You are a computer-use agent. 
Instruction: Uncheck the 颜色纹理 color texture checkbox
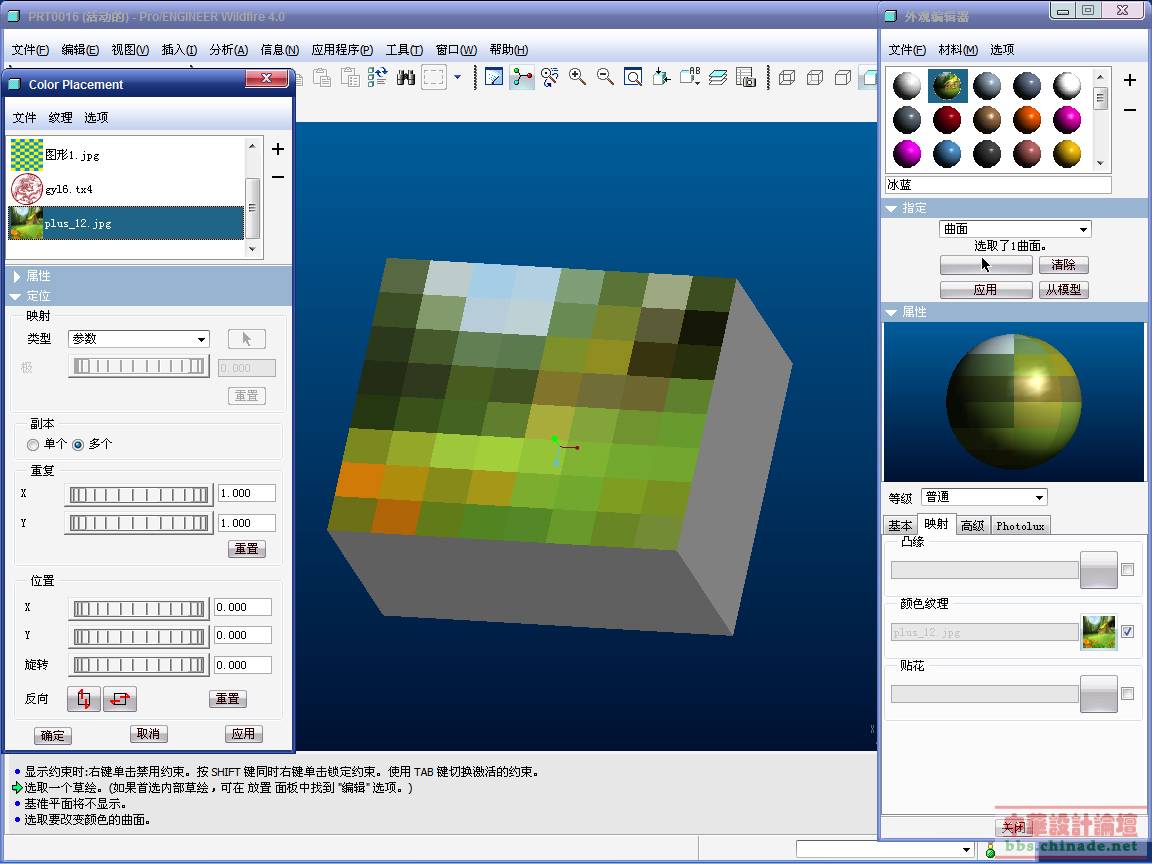click(1128, 632)
